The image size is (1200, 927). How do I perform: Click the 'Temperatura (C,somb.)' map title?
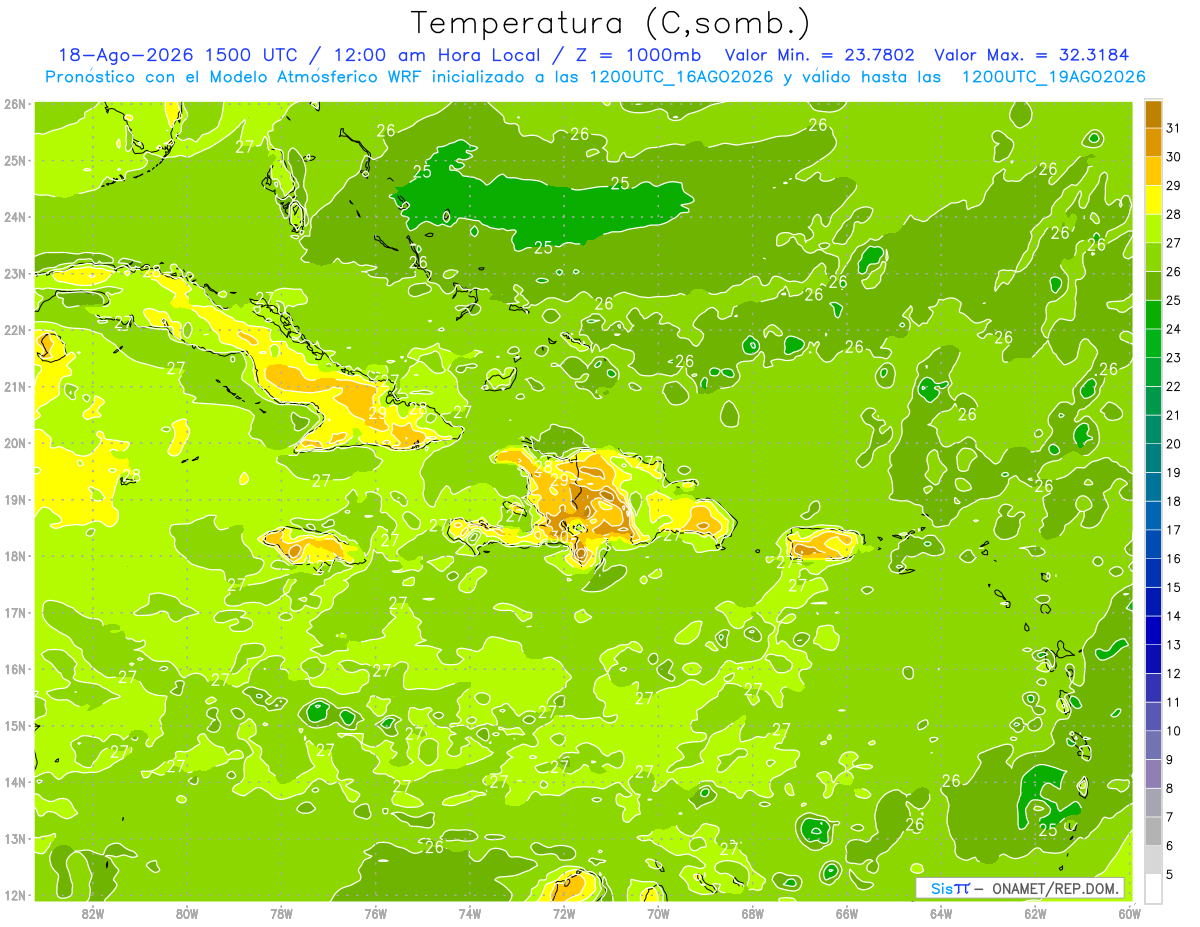[x=611, y=23]
